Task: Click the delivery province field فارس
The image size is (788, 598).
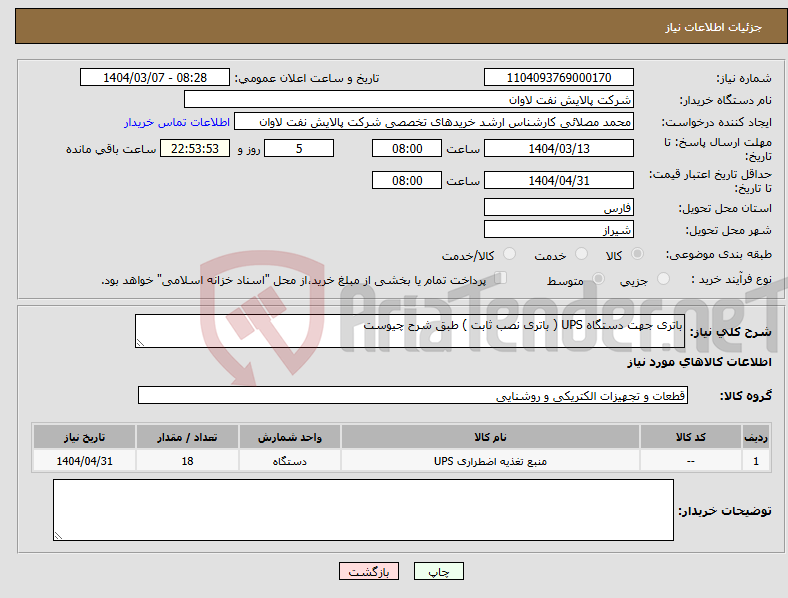Action: click(559, 207)
